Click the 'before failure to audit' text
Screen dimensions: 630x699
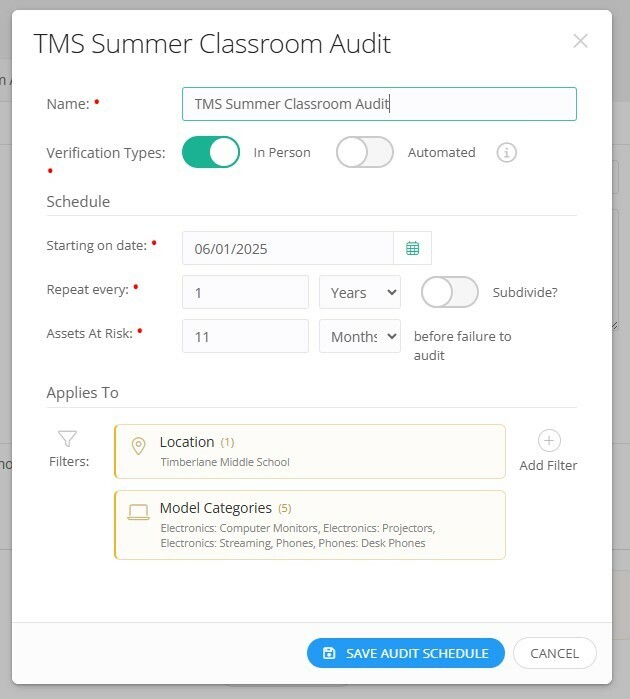(x=462, y=345)
